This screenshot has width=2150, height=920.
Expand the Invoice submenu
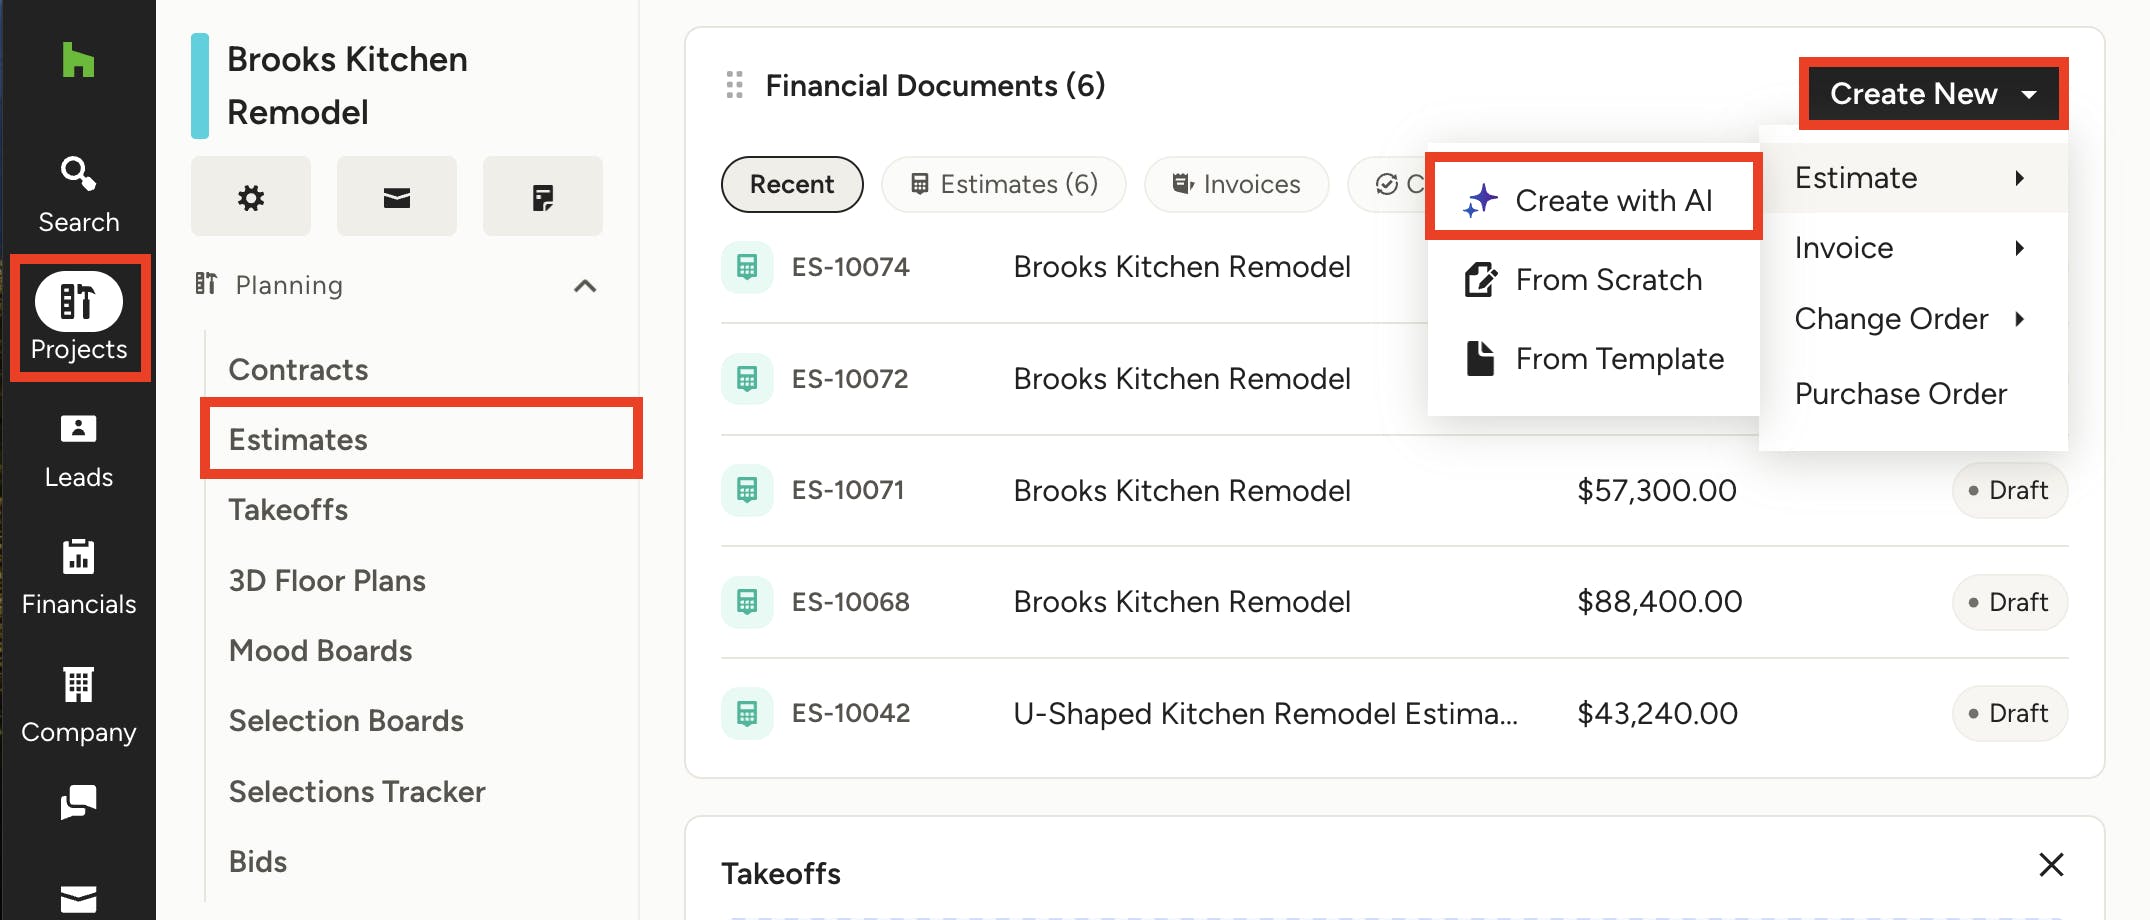1912,248
